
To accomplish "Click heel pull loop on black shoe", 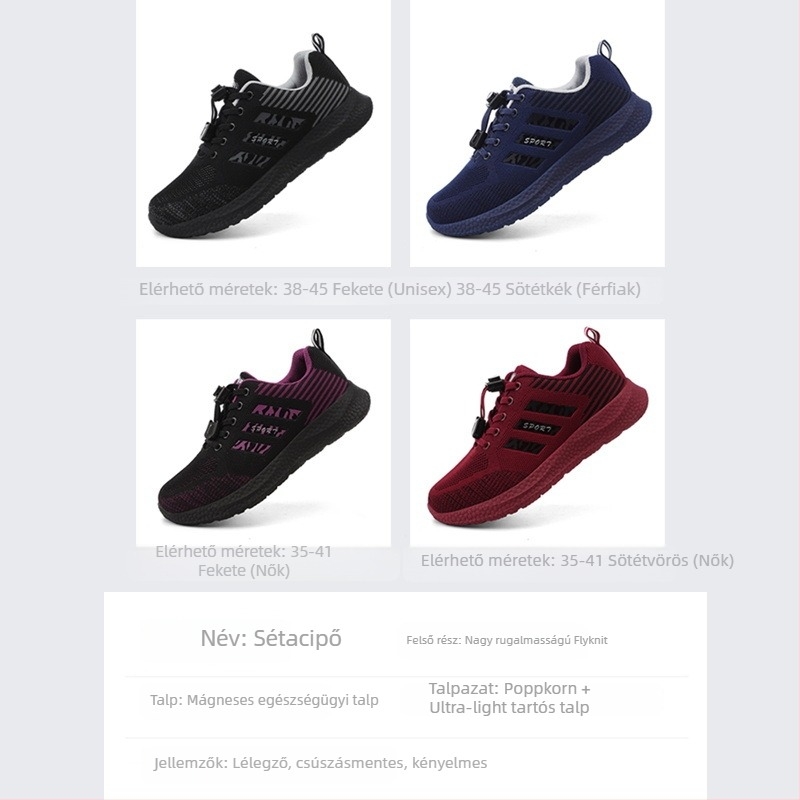I will [x=317, y=44].
